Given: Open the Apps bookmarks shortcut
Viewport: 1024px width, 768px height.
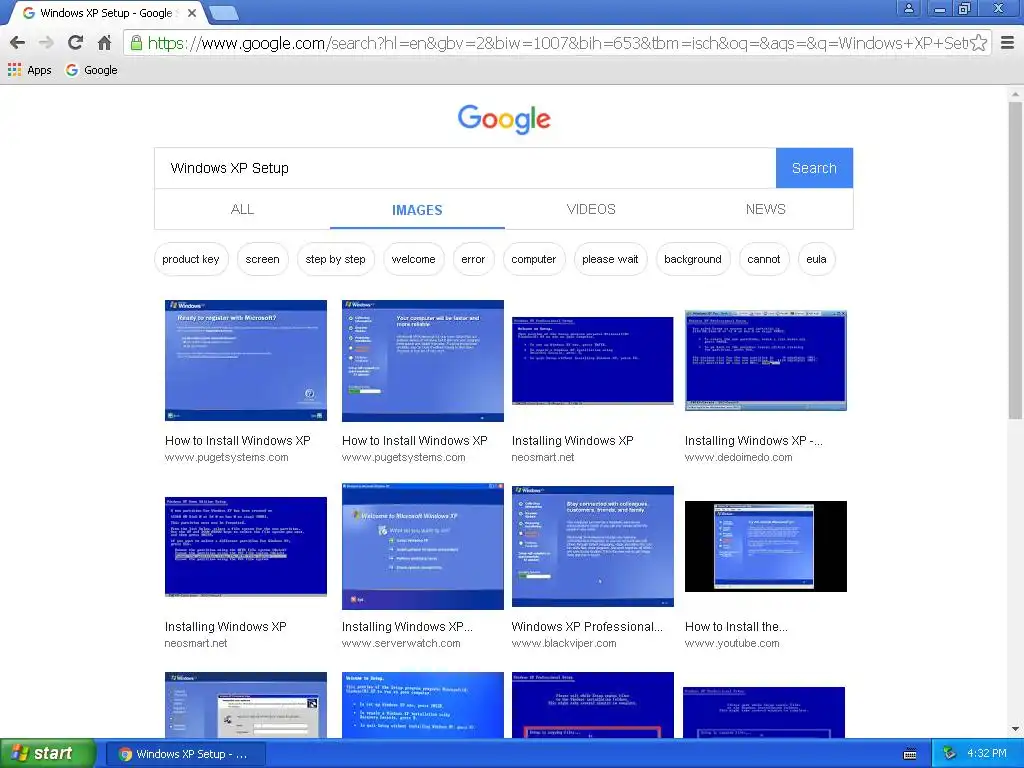Looking at the screenshot, I should [29, 70].
